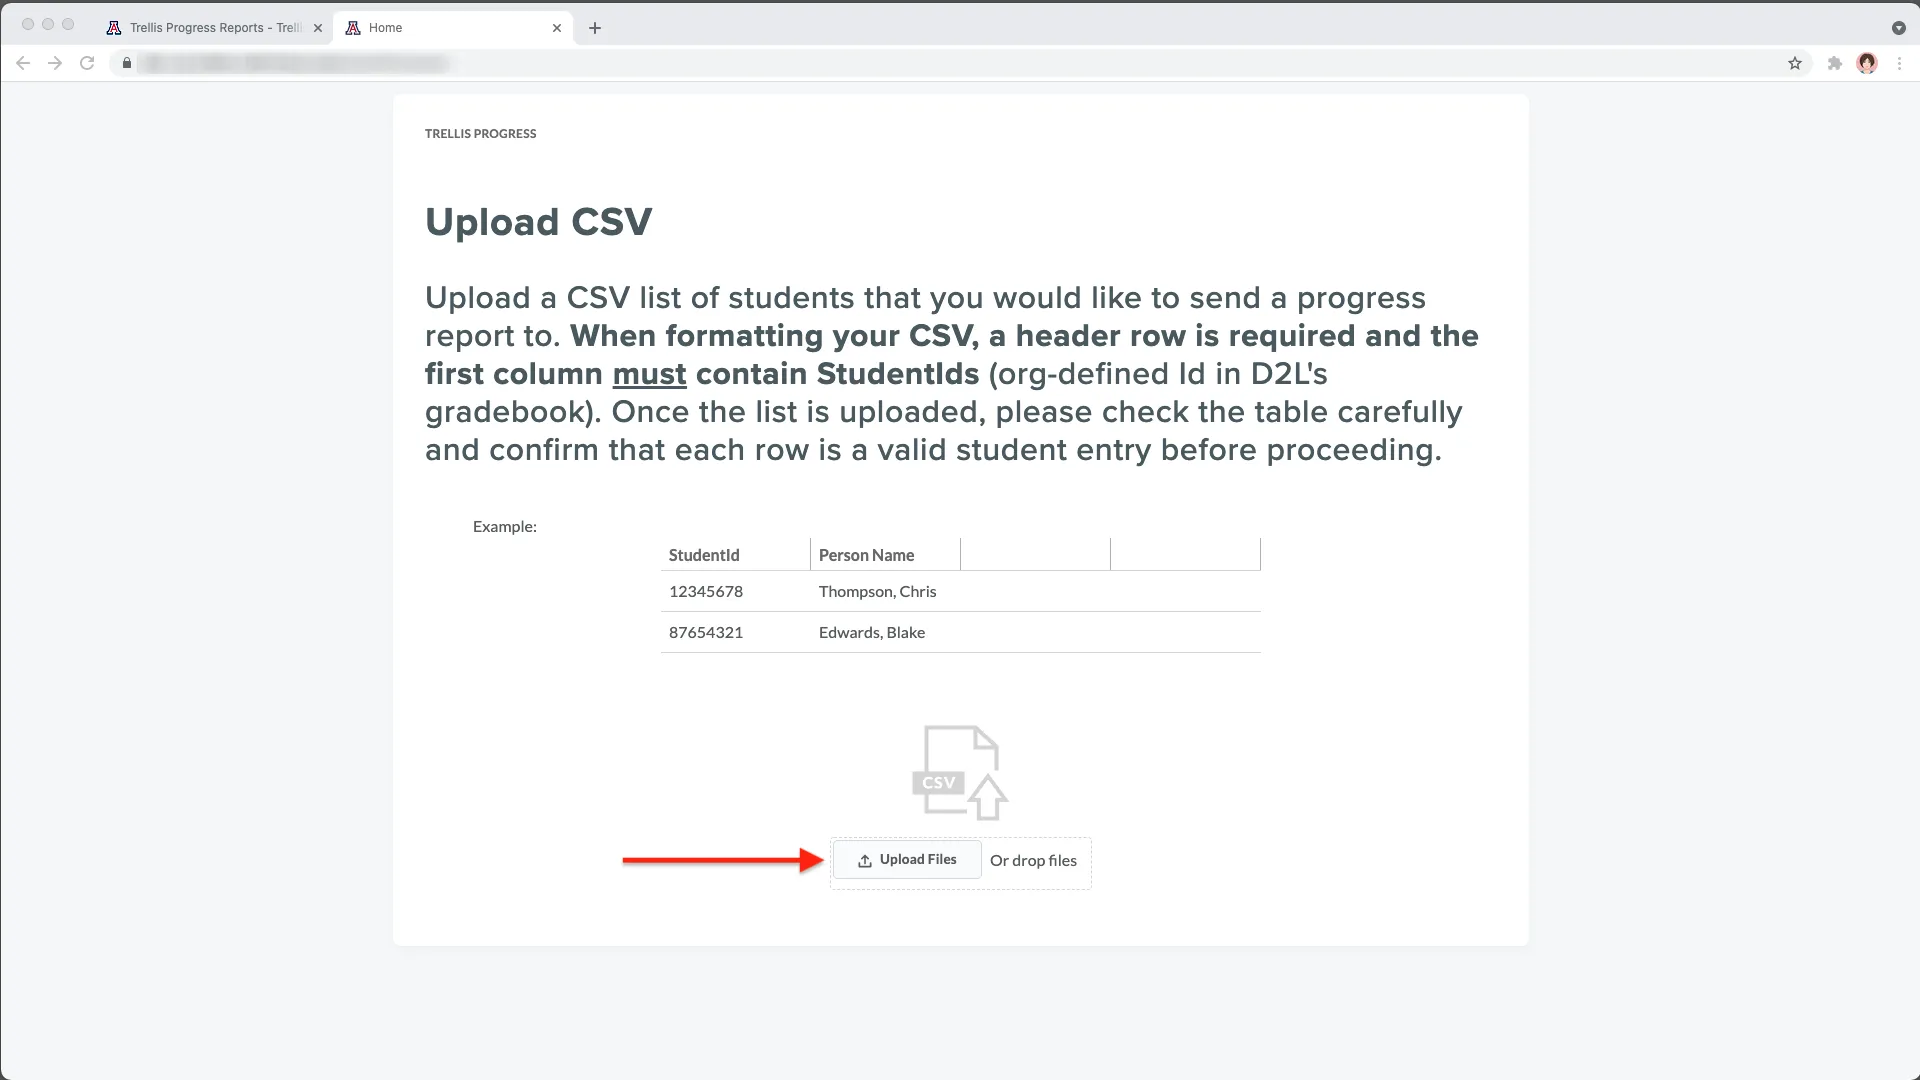This screenshot has width=1920, height=1080.
Task: Click the Arizona favicon on the Trellis tab
Action: pos(114,28)
